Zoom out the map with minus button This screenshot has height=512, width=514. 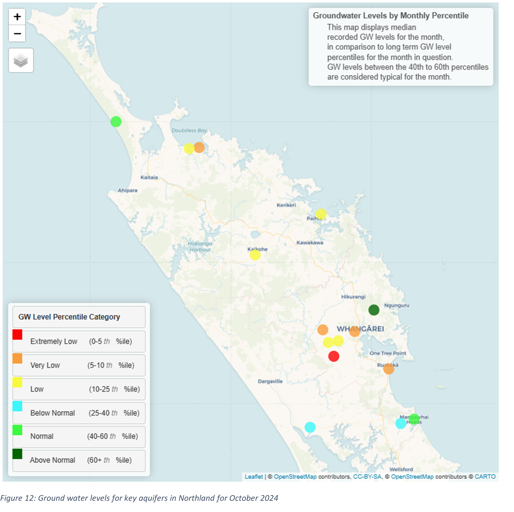pyautogui.click(x=17, y=33)
